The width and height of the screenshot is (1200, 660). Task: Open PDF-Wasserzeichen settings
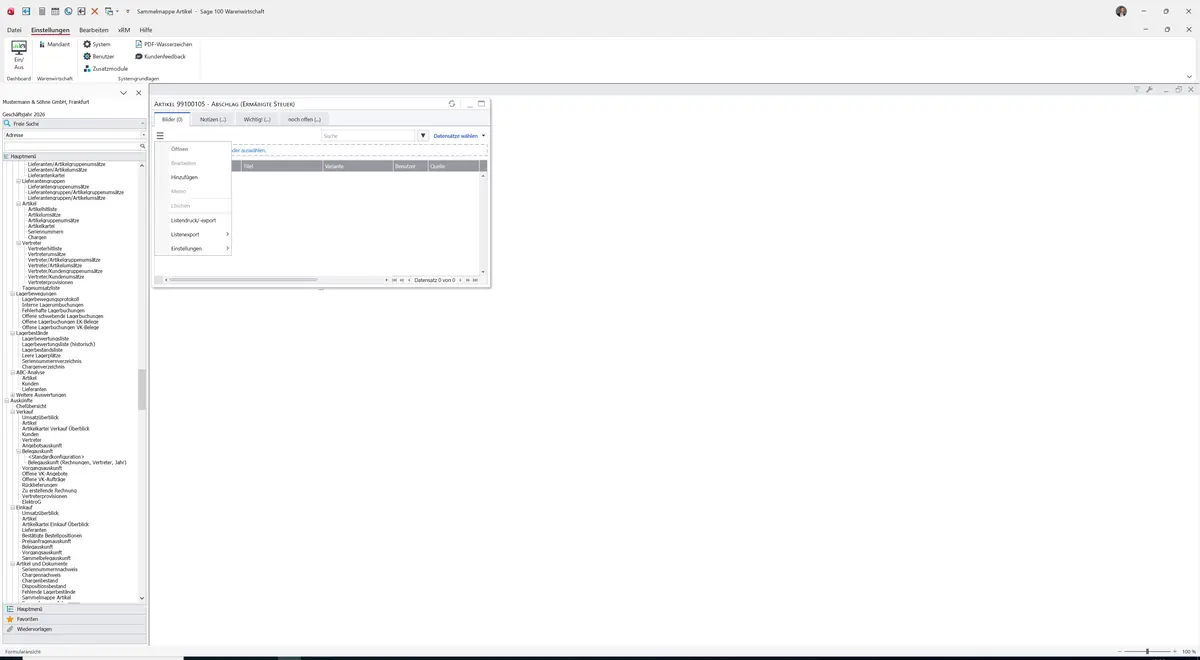pos(164,44)
